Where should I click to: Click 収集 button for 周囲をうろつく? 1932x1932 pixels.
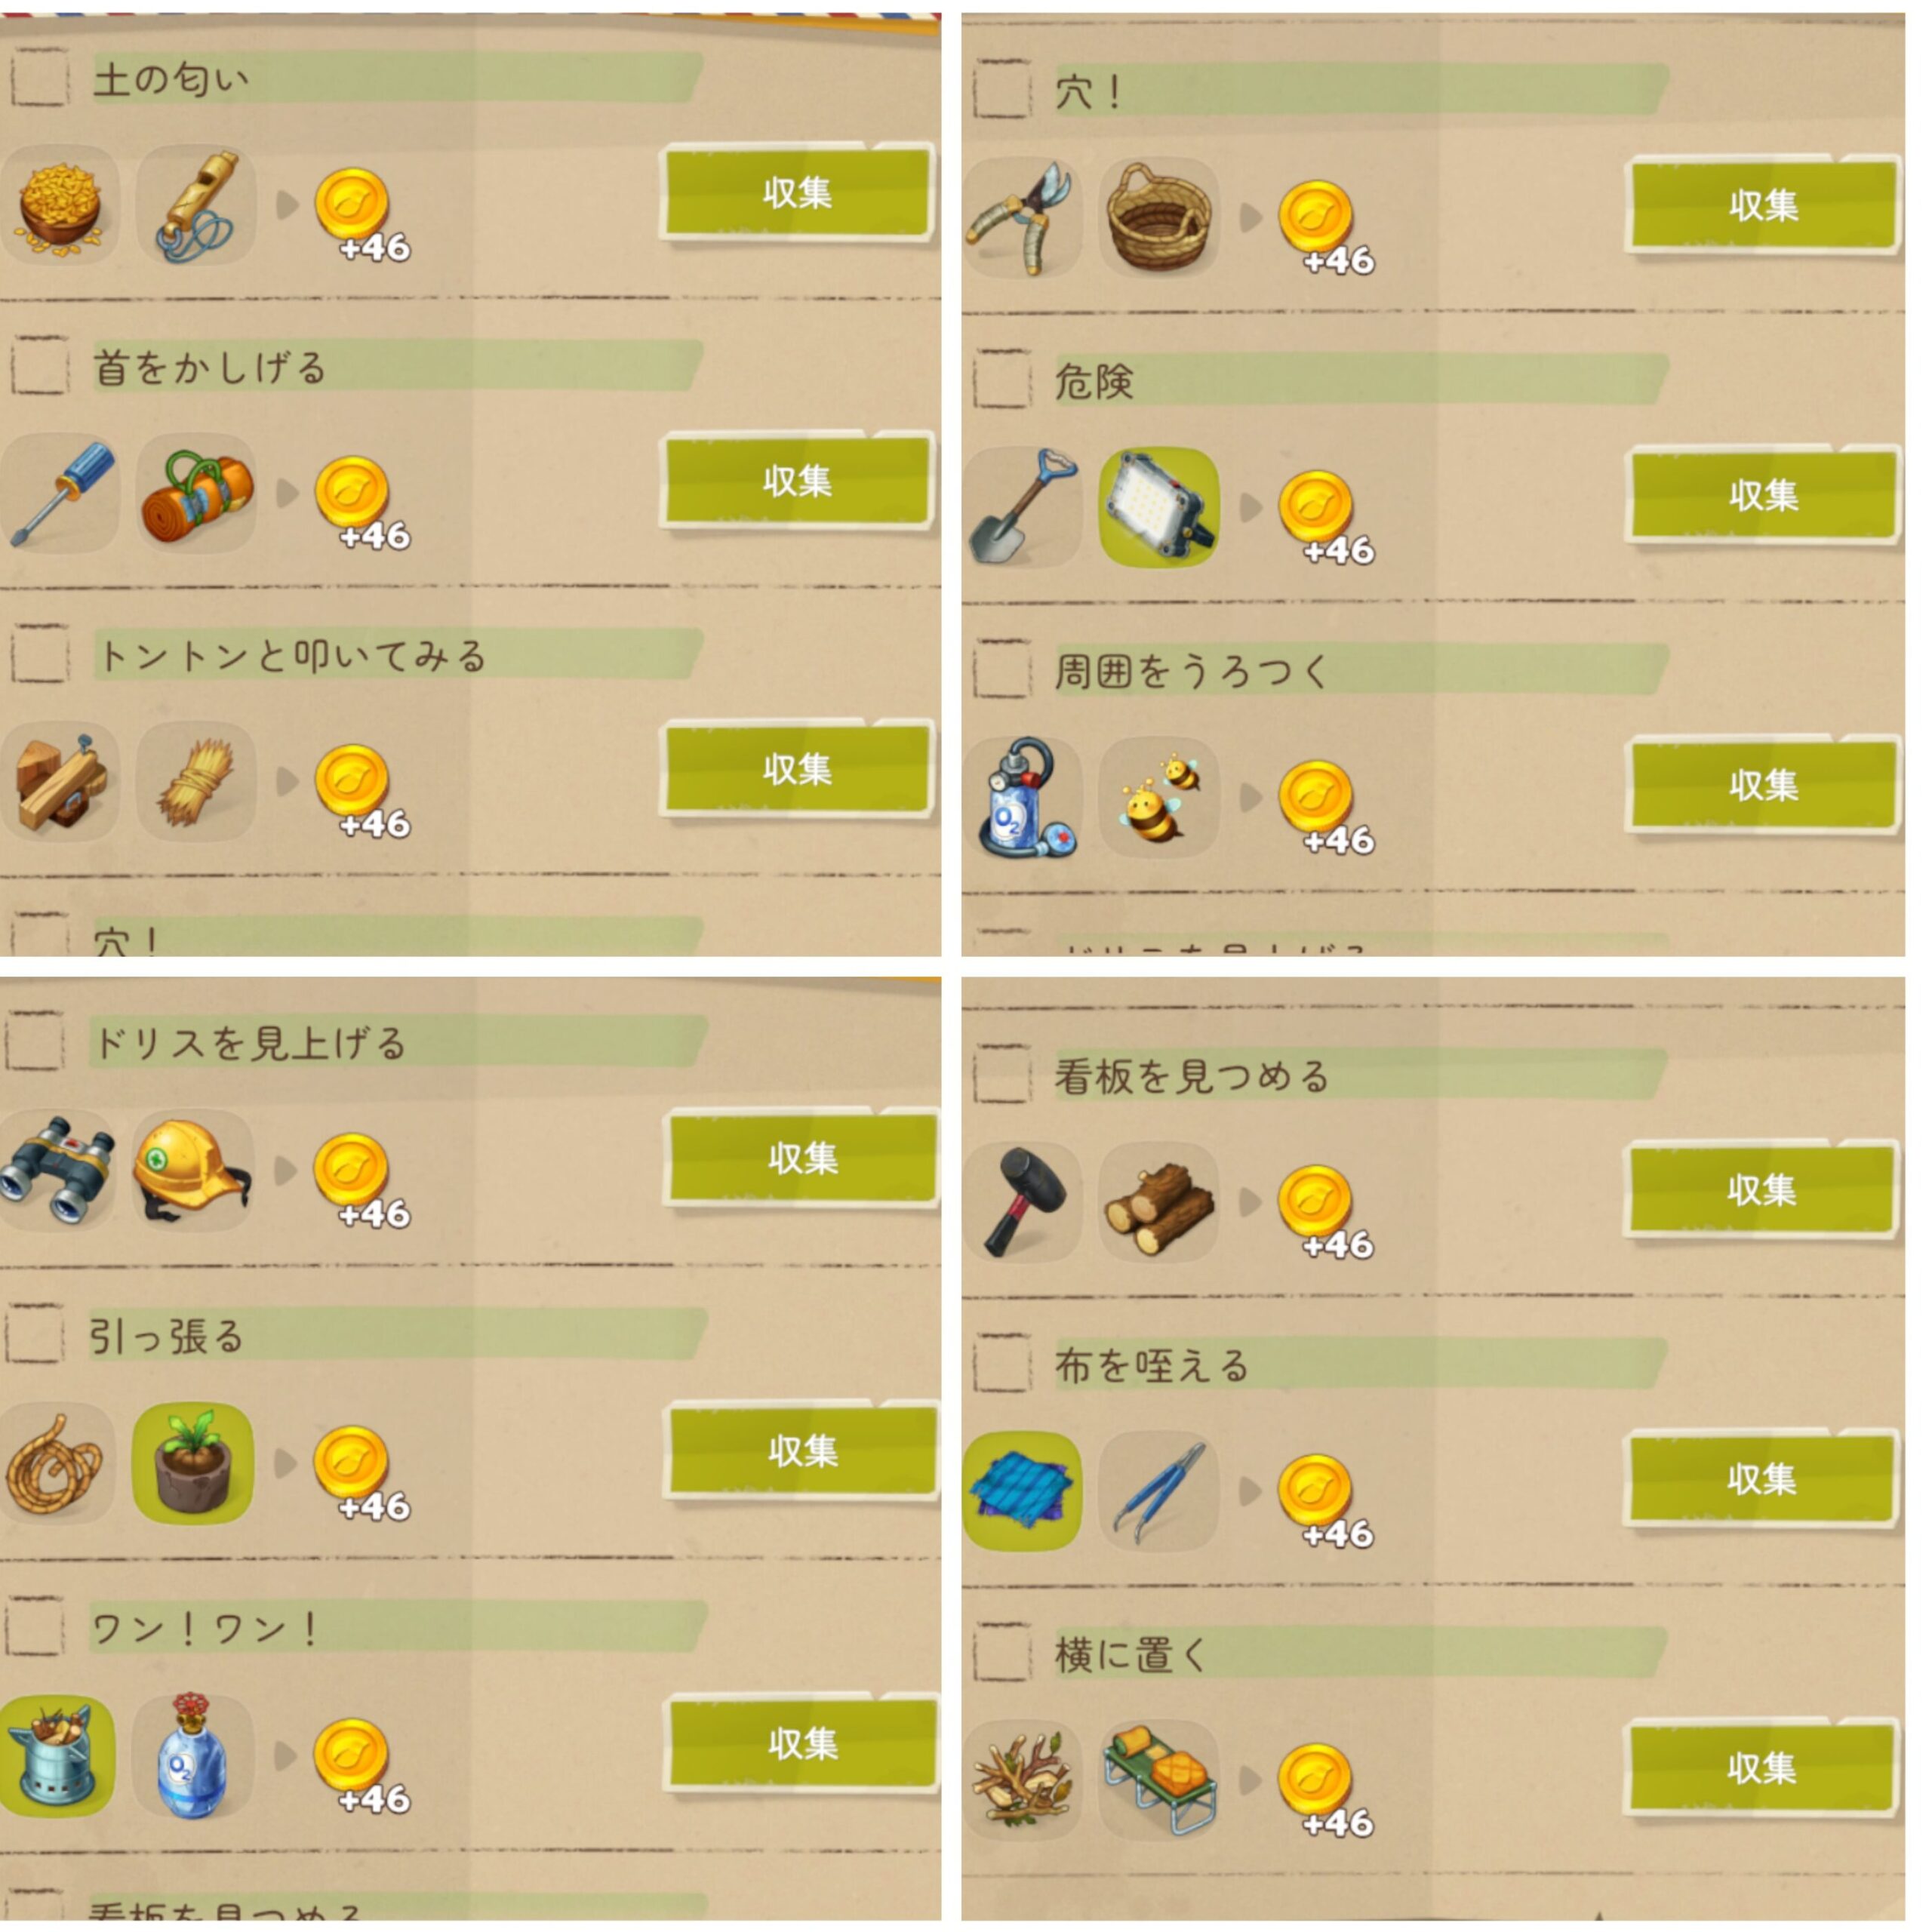click(1763, 785)
